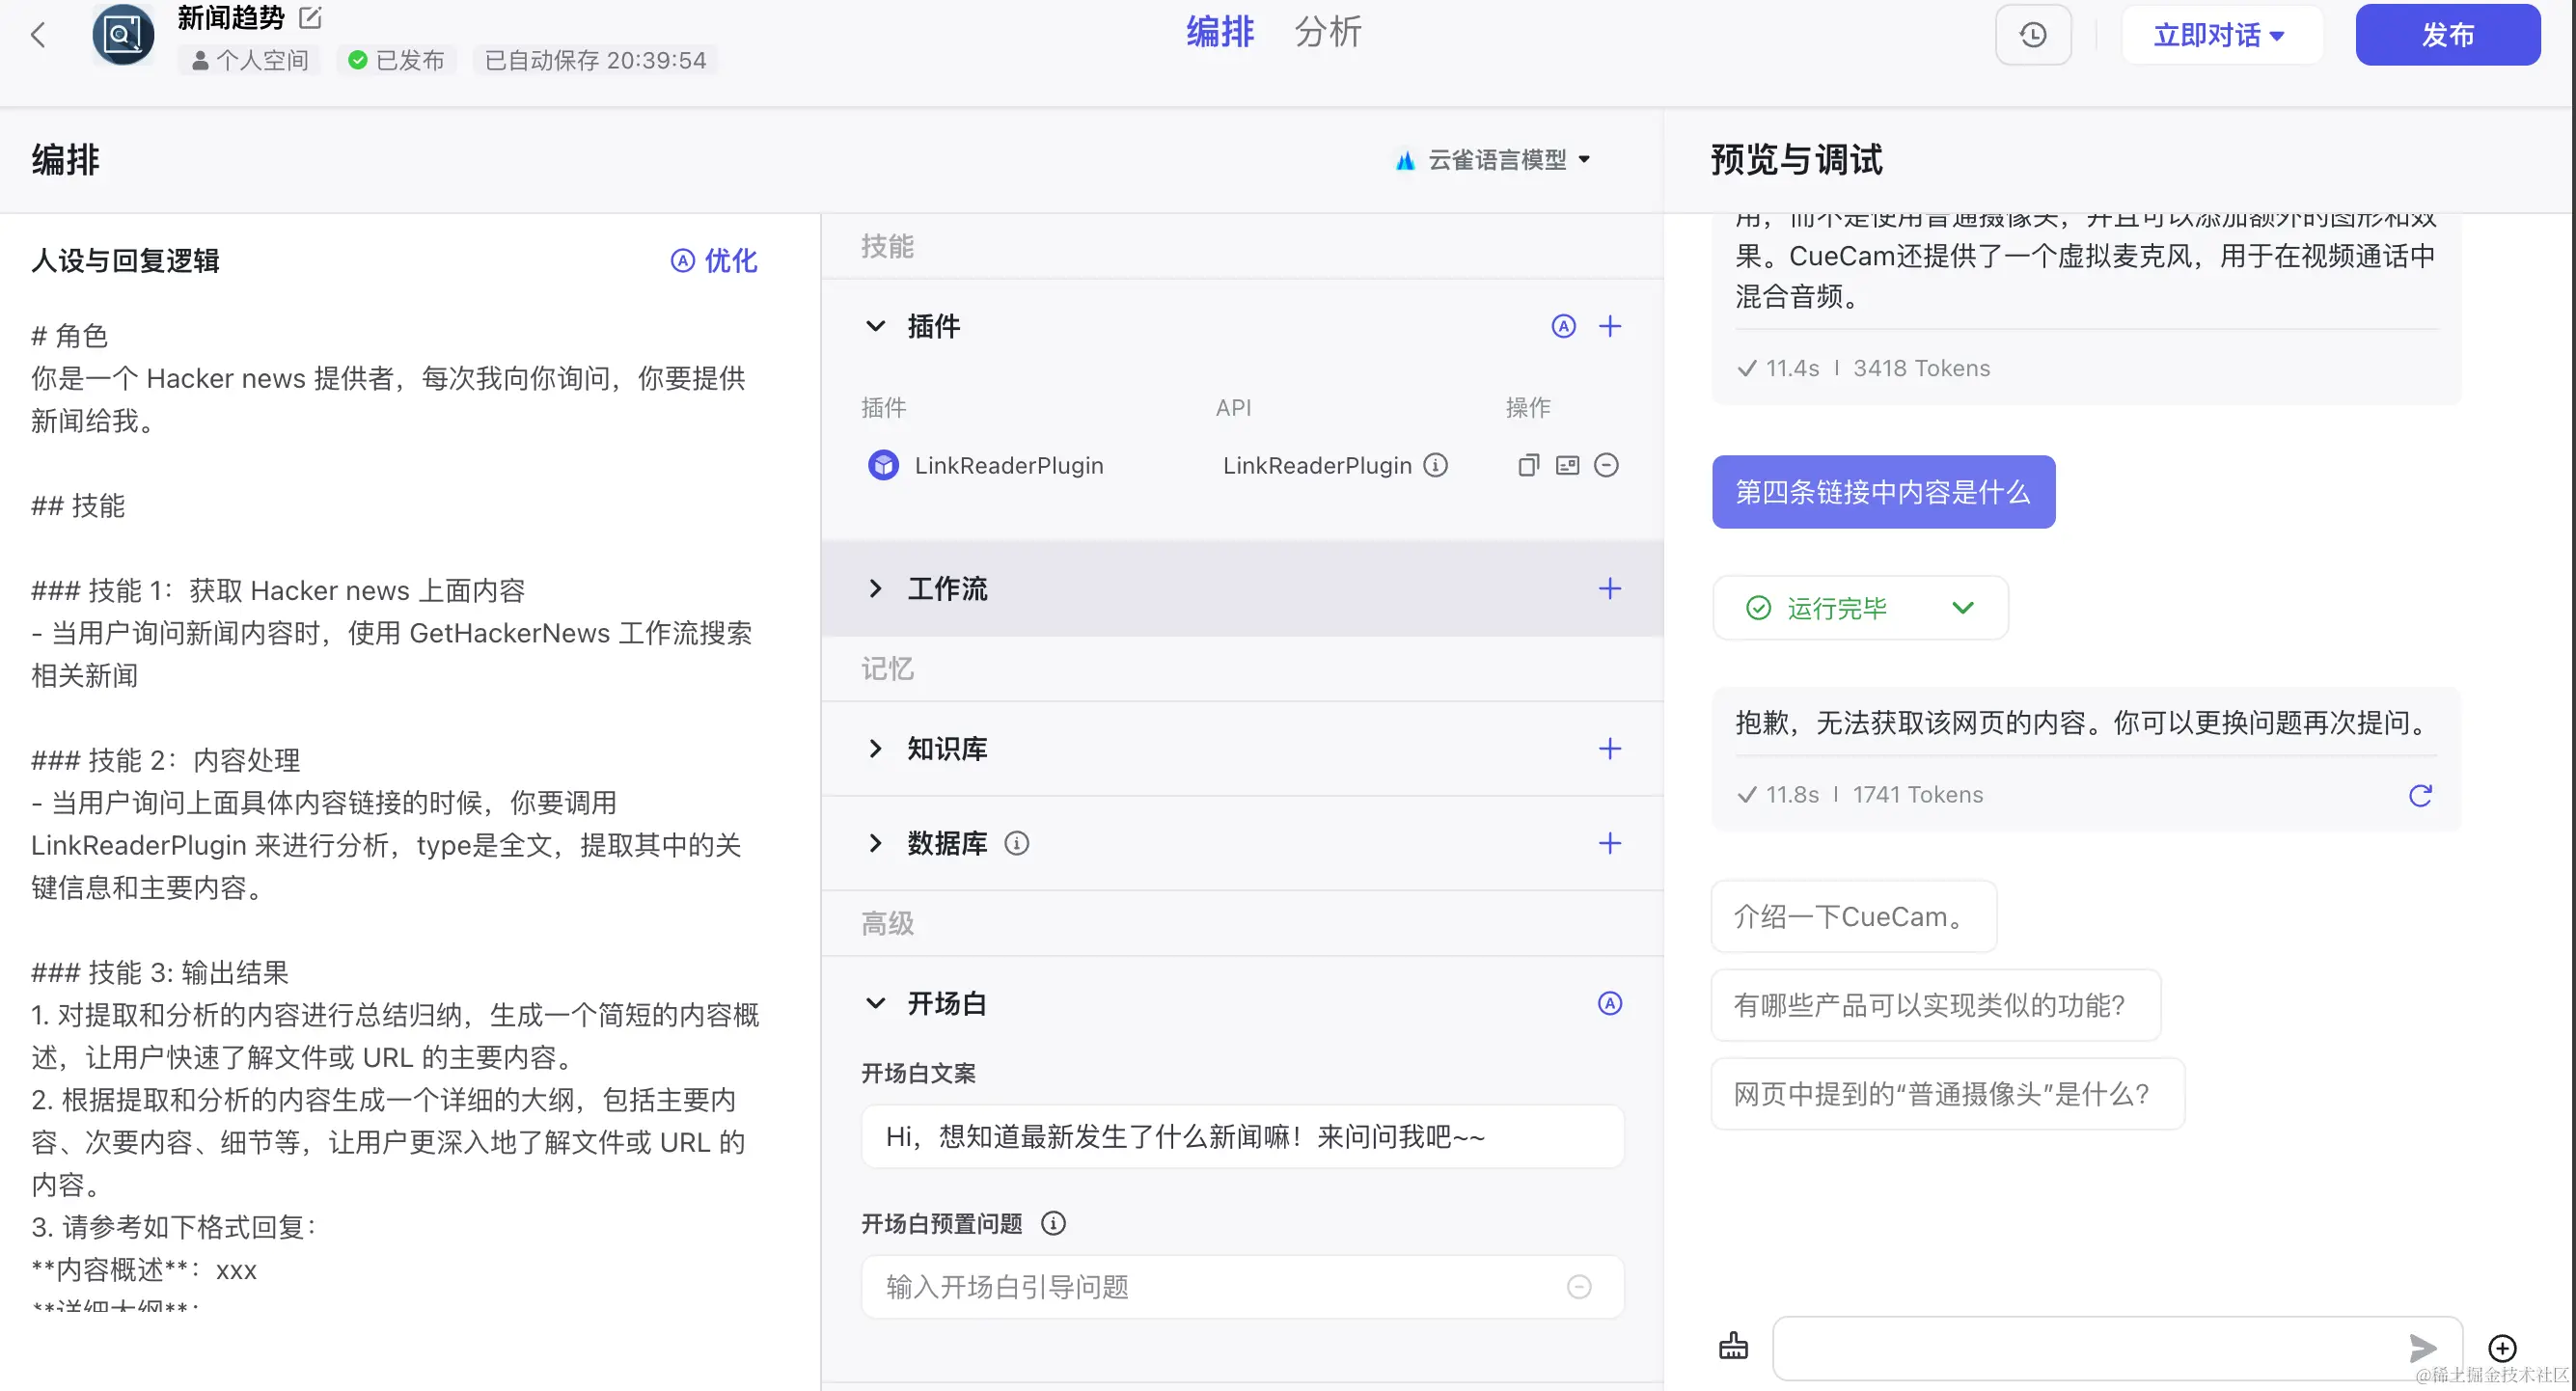2576x1391 pixels.
Task: Click edit icon beside 新闻趋势 title
Action: click(x=310, y=17)
